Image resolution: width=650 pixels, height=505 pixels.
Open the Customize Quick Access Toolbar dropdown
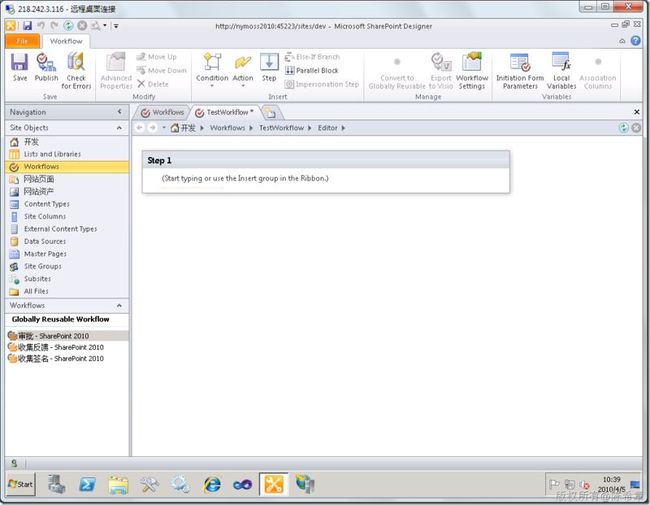pos(116,26)
